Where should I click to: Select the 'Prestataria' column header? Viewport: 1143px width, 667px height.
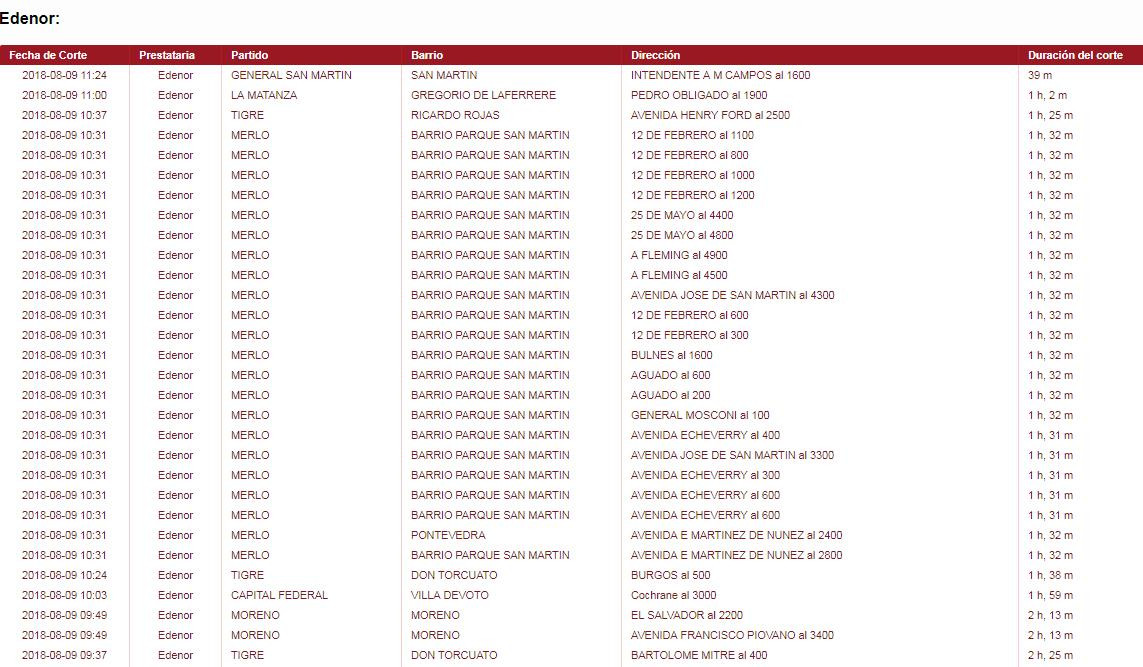tap(167, 55)
